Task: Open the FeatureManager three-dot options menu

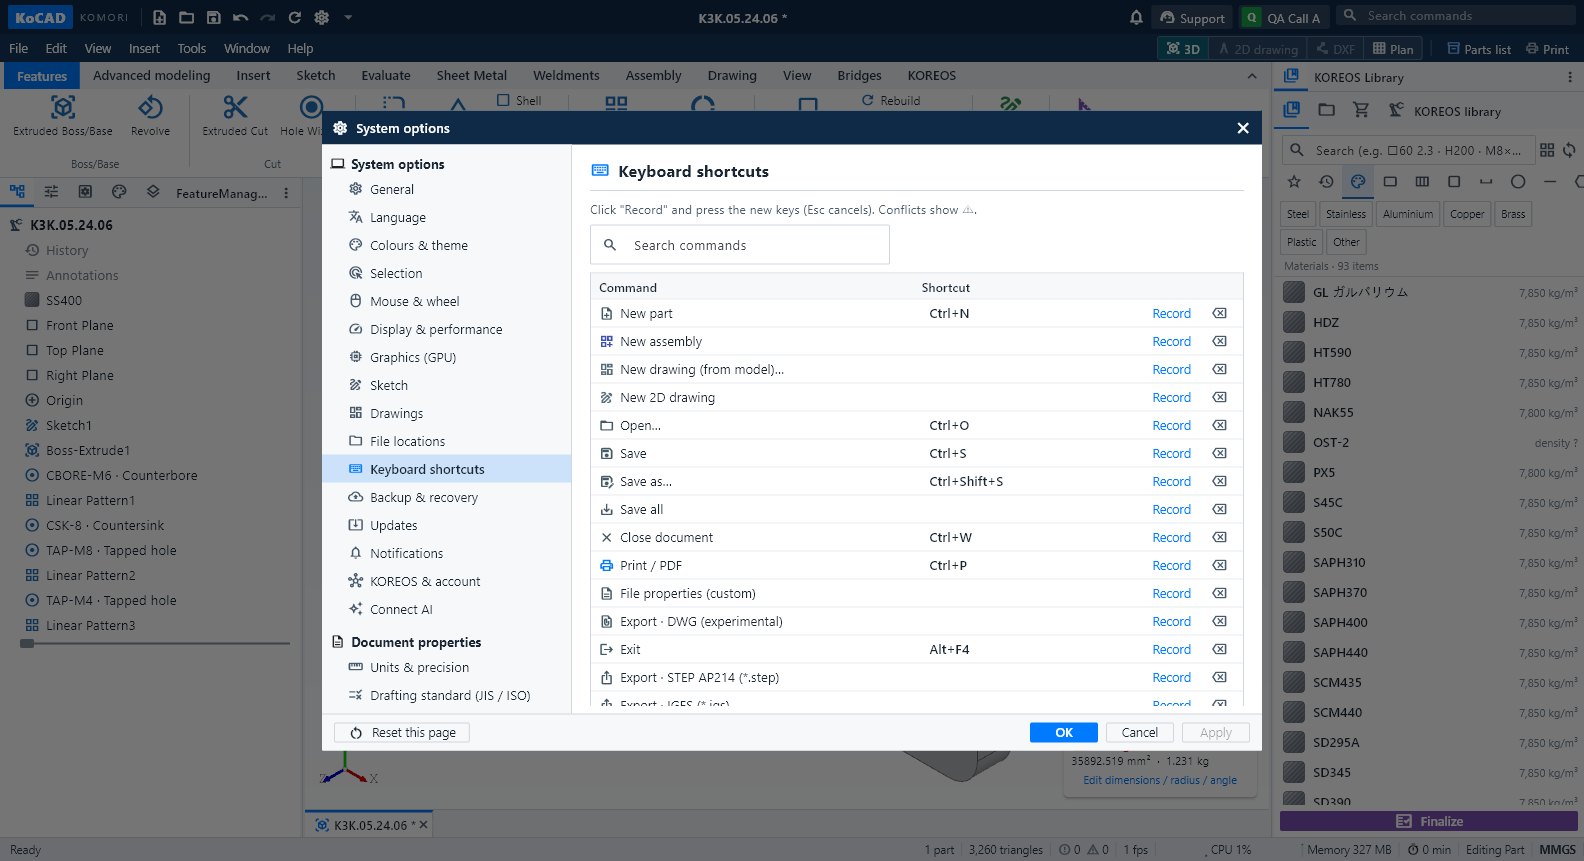Action: coord(286,193)
